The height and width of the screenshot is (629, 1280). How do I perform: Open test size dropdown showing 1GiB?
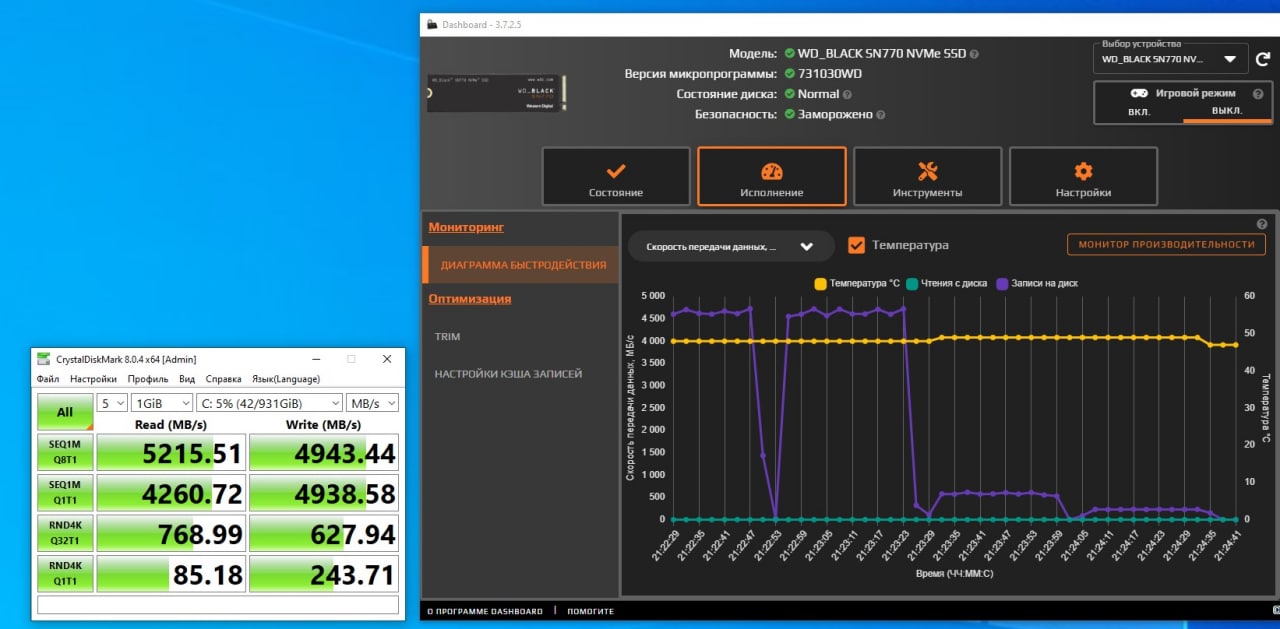pyautogui.click(x=162, y=403)
